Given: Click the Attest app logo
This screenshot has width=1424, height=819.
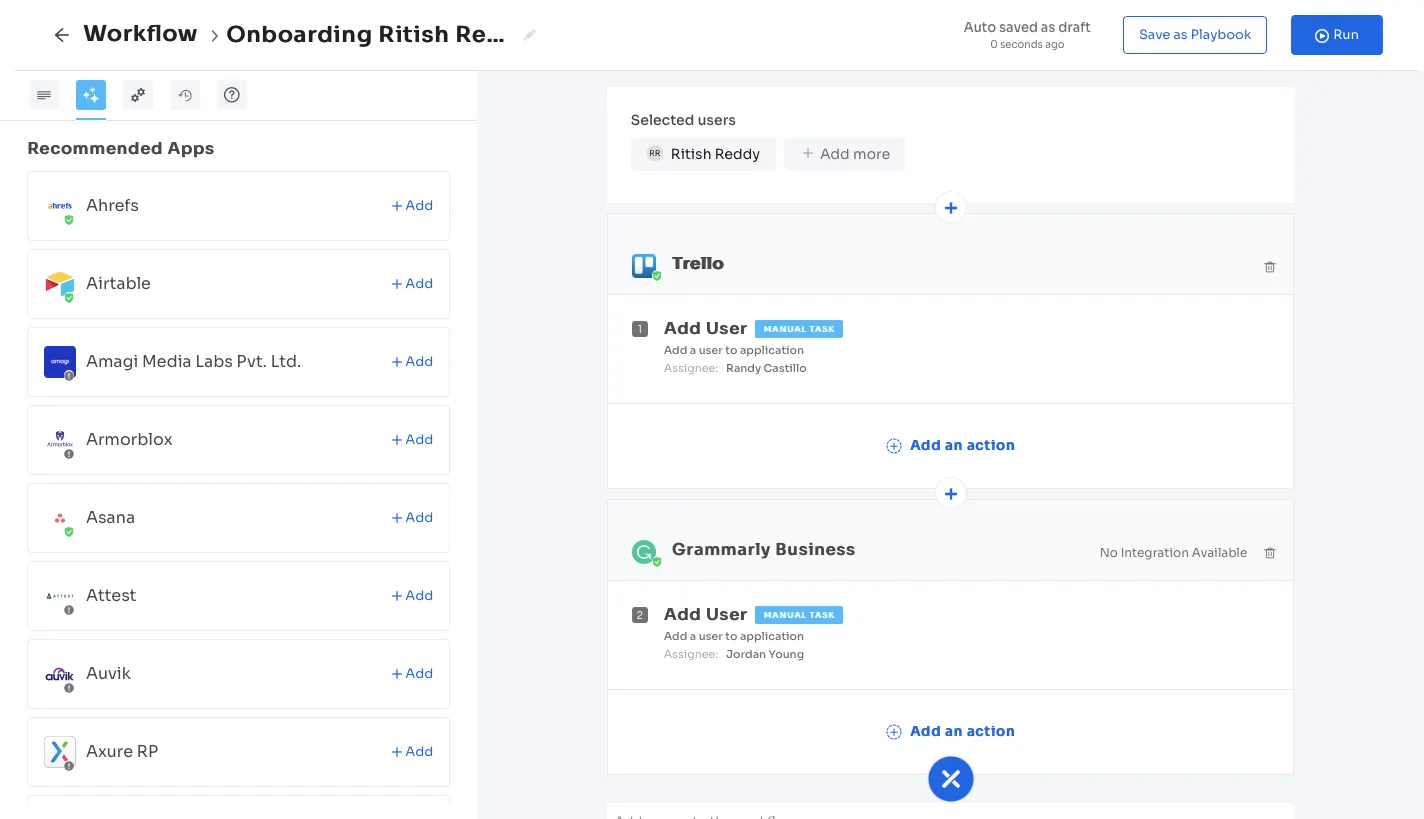Looking at the screenshot, I should [x=60, y=596].
